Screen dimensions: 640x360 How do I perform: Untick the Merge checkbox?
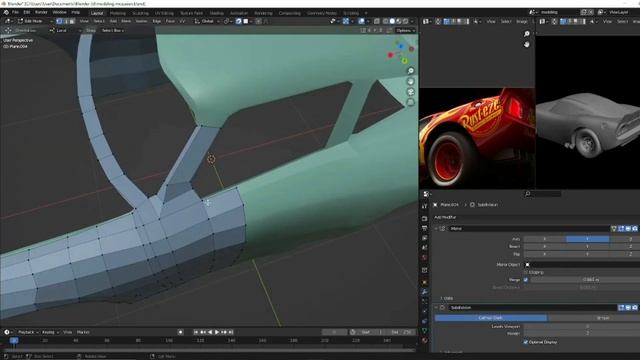[x=526, y=280]
